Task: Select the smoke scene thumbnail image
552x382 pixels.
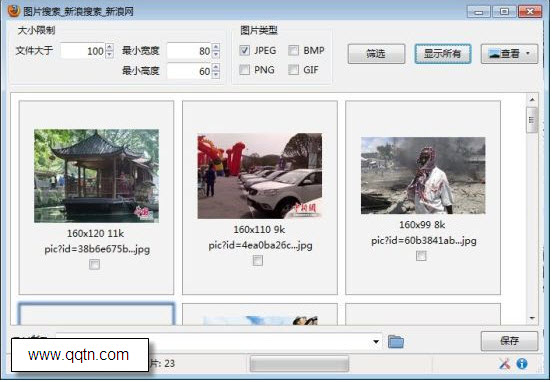Action: (423, 175)
